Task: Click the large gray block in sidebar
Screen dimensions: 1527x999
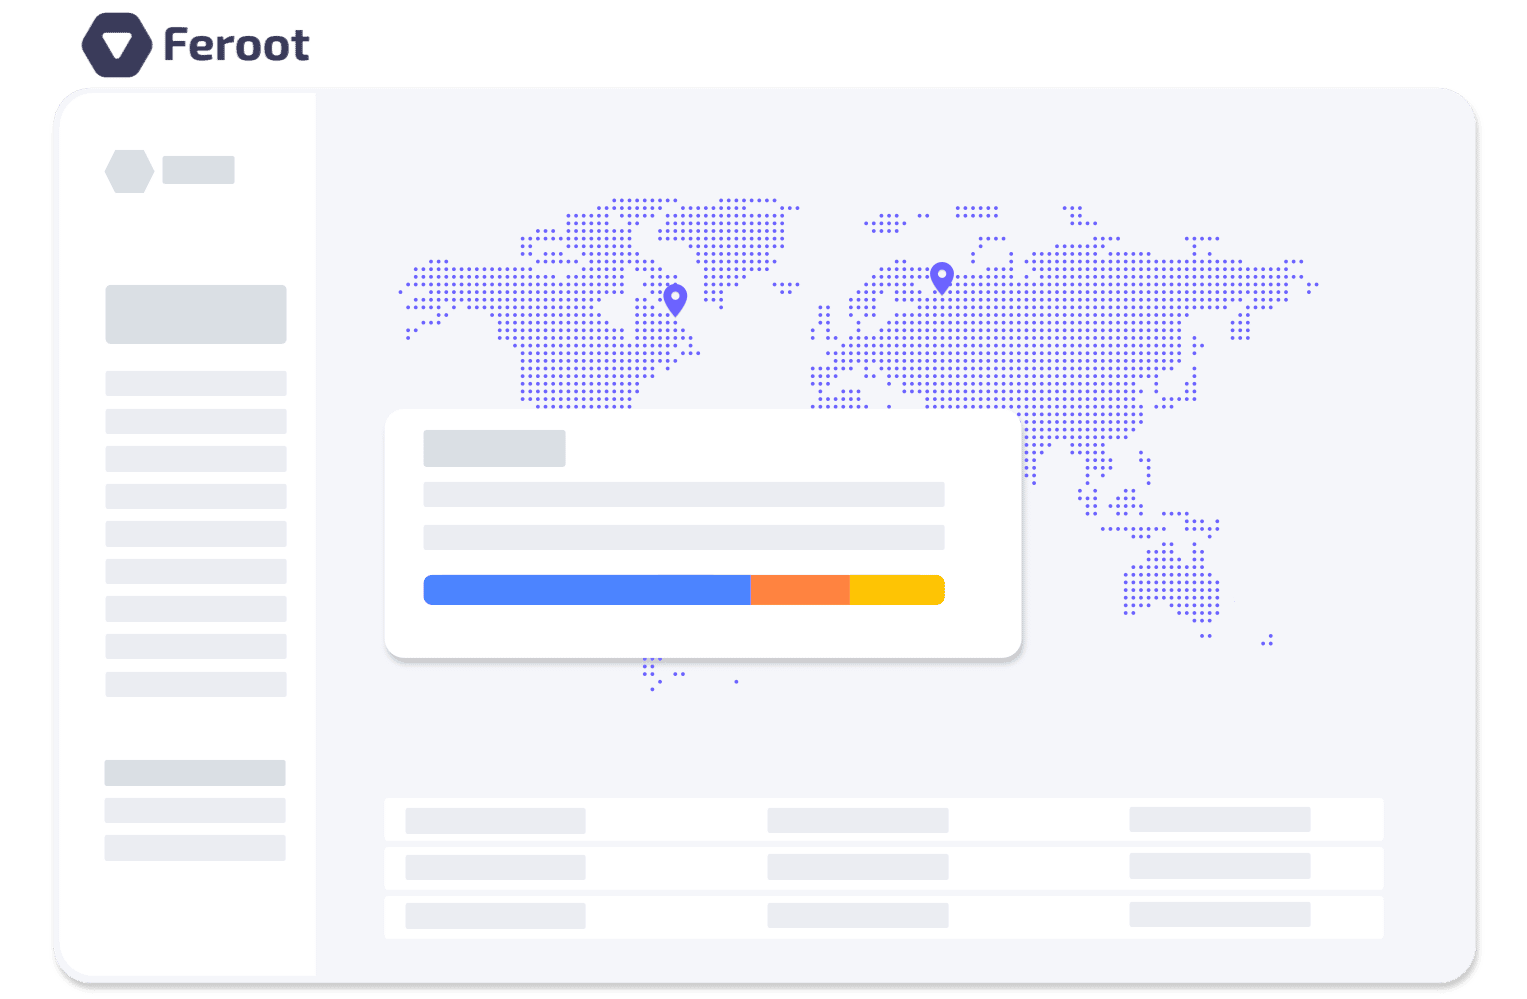Action: point(196,314)
